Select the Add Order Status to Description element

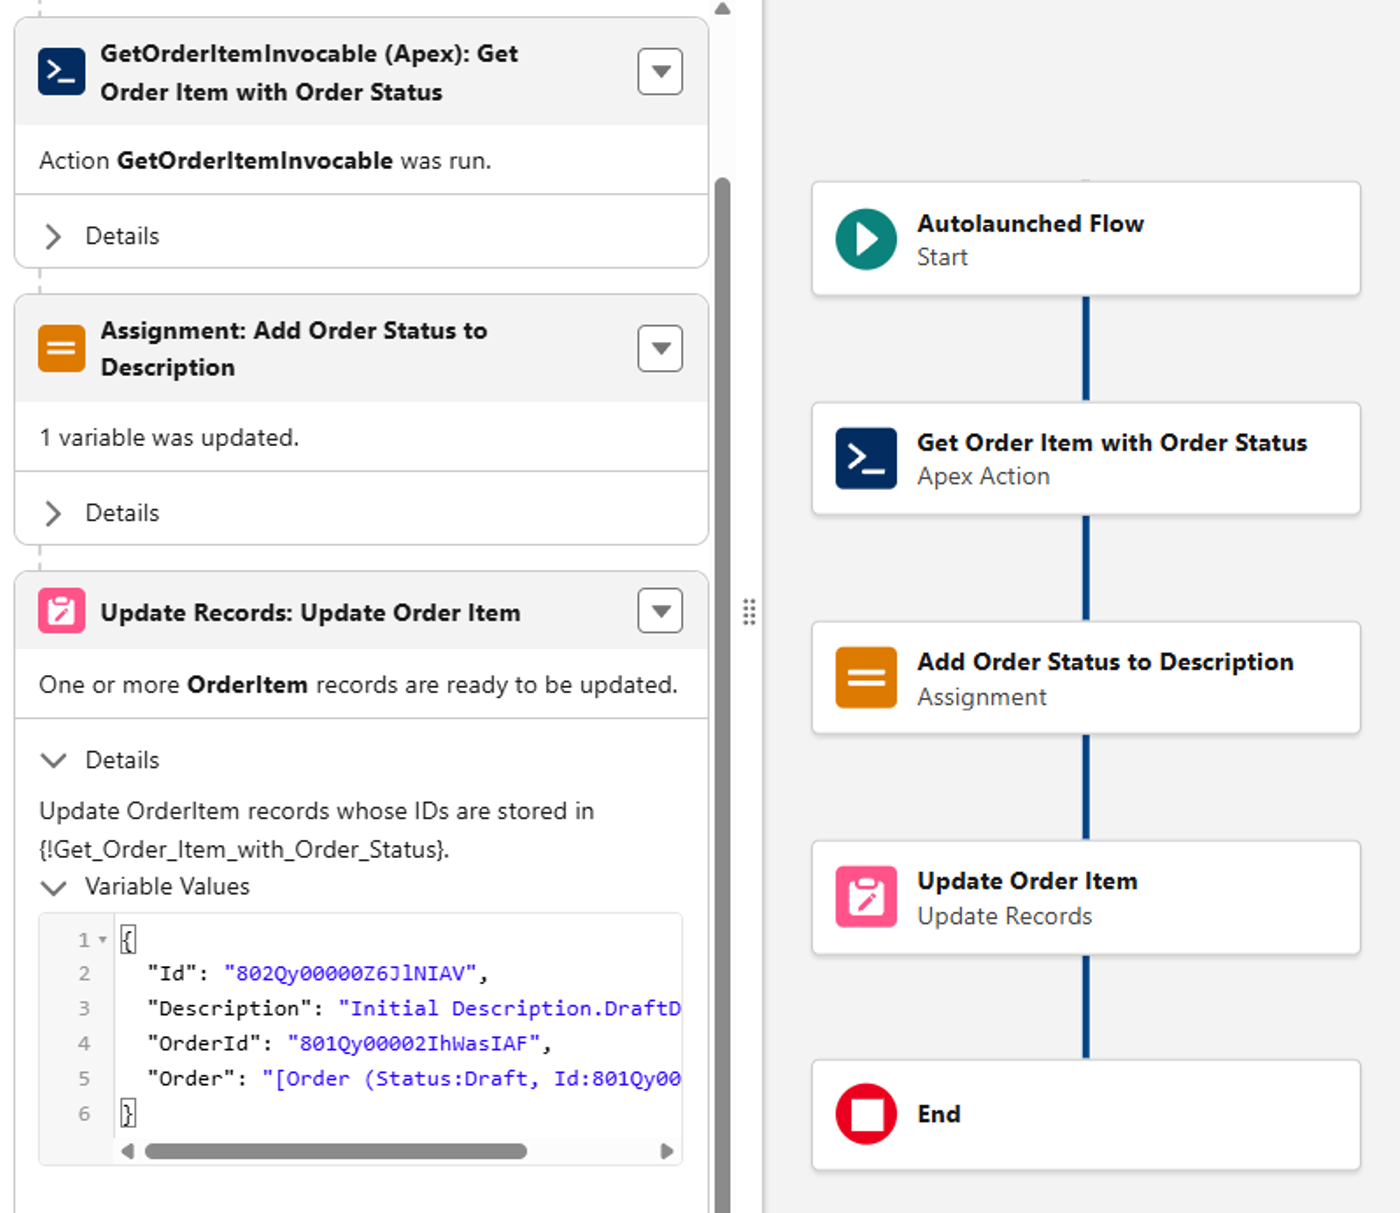(x=1086, y=677)
